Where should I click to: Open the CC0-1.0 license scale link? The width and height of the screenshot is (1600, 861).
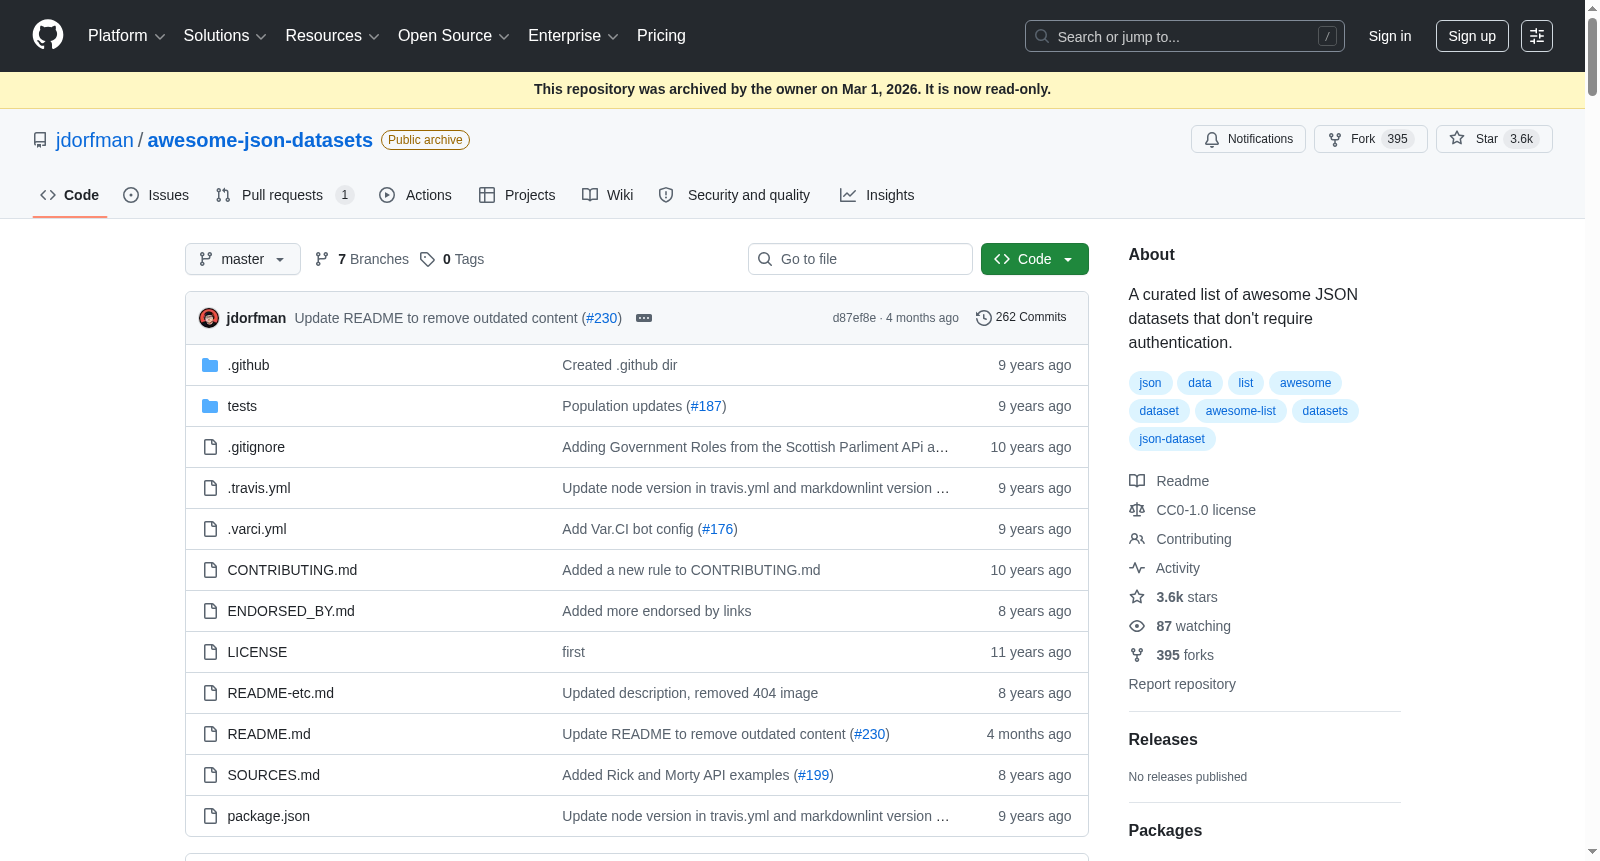(x=1192, y=510)
